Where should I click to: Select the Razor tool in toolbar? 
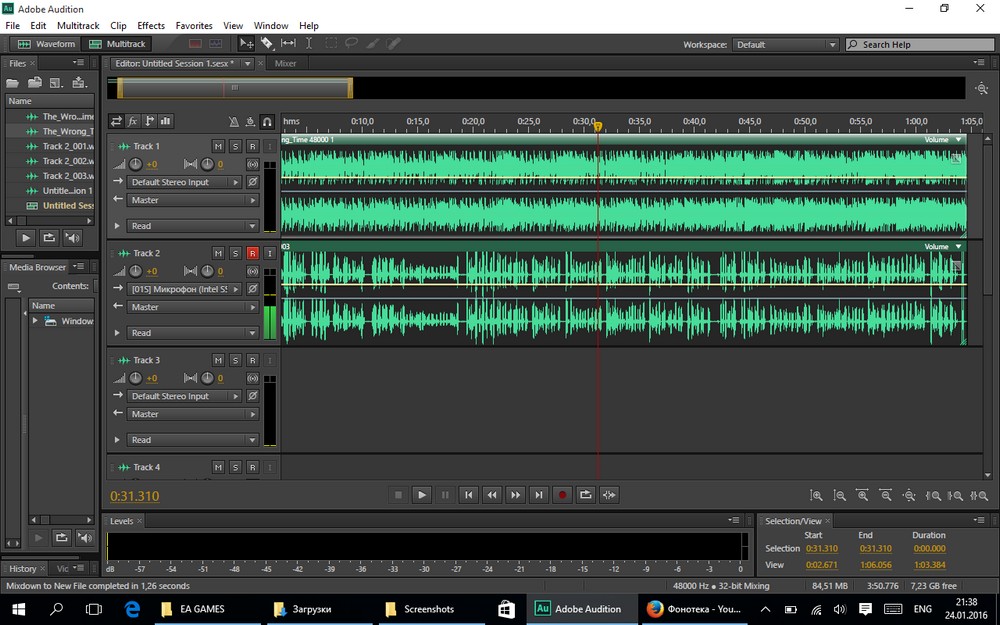267,44
